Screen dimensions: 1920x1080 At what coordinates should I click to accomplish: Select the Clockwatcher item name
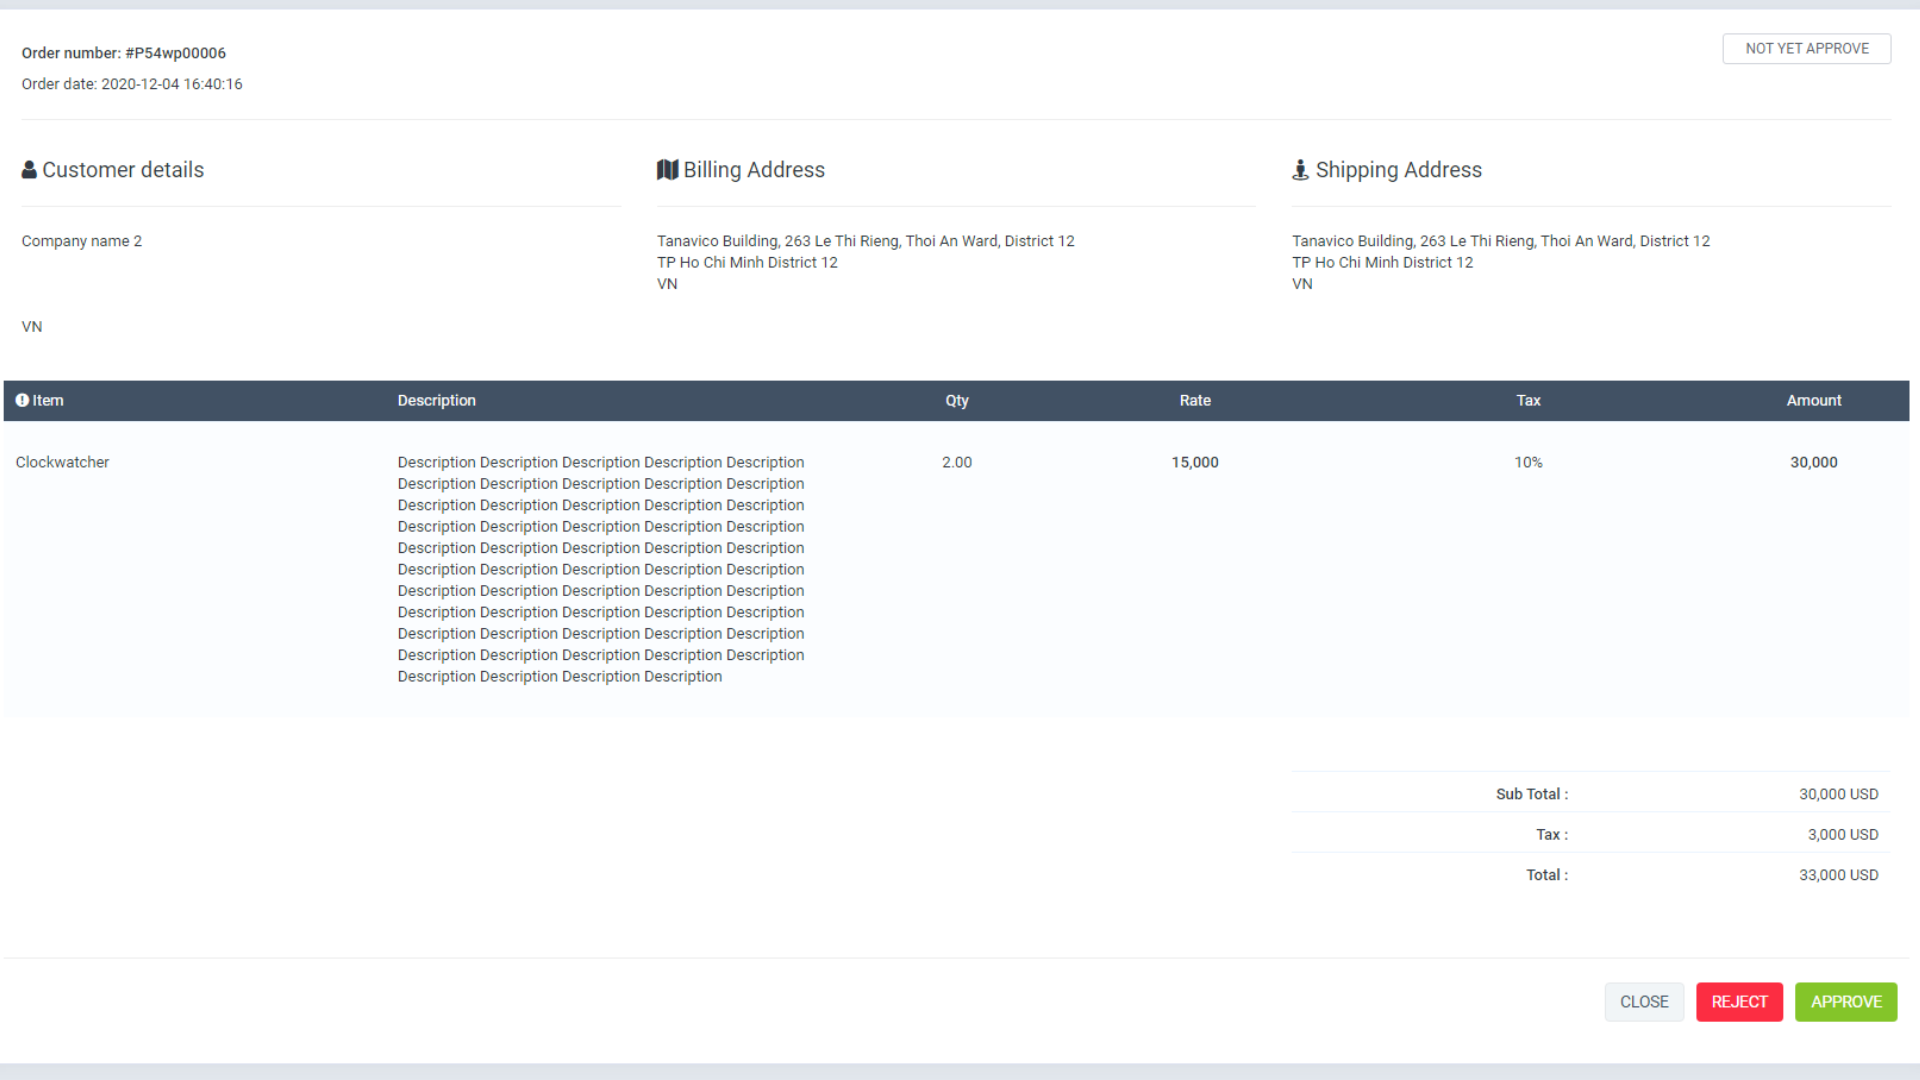click(62, 462)
